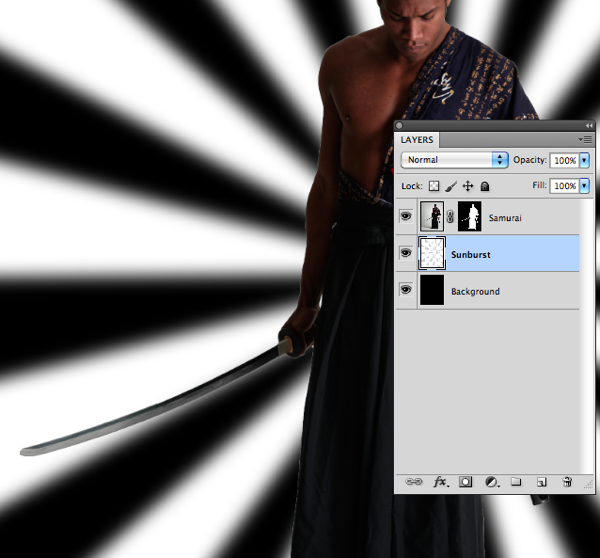
Task: Select the Samurai layer name
Action: [x=505, y=218]
